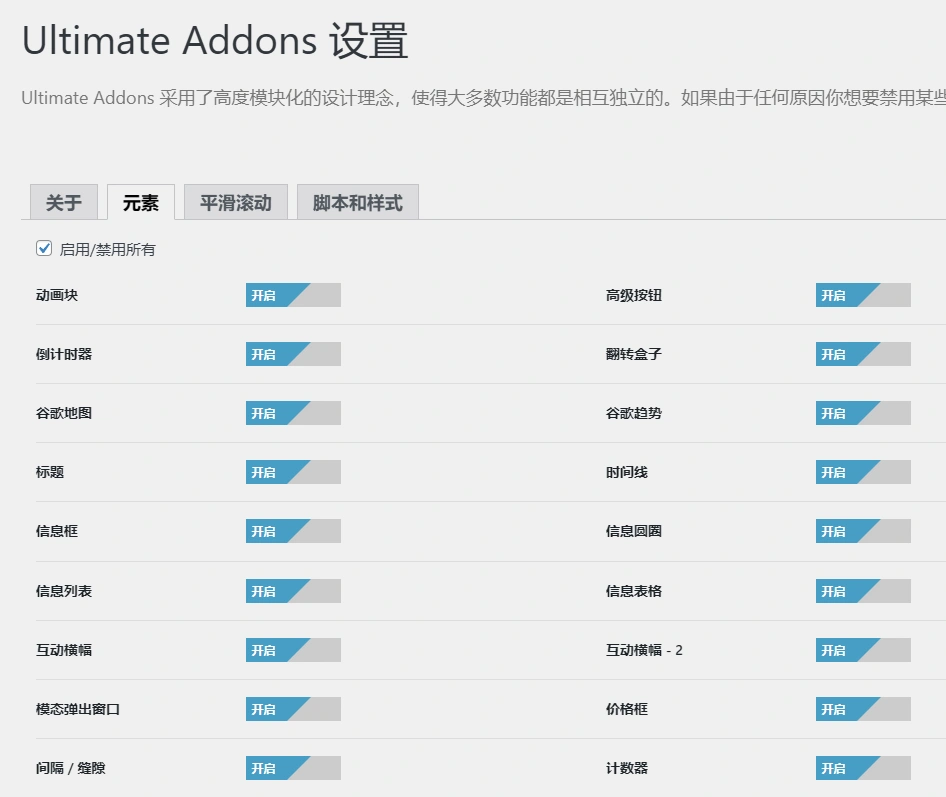Image resolution: width=946 pixels, height=797 pixels.
Task: Open the 平滑滚动 tab
Action: pos(235,202)
